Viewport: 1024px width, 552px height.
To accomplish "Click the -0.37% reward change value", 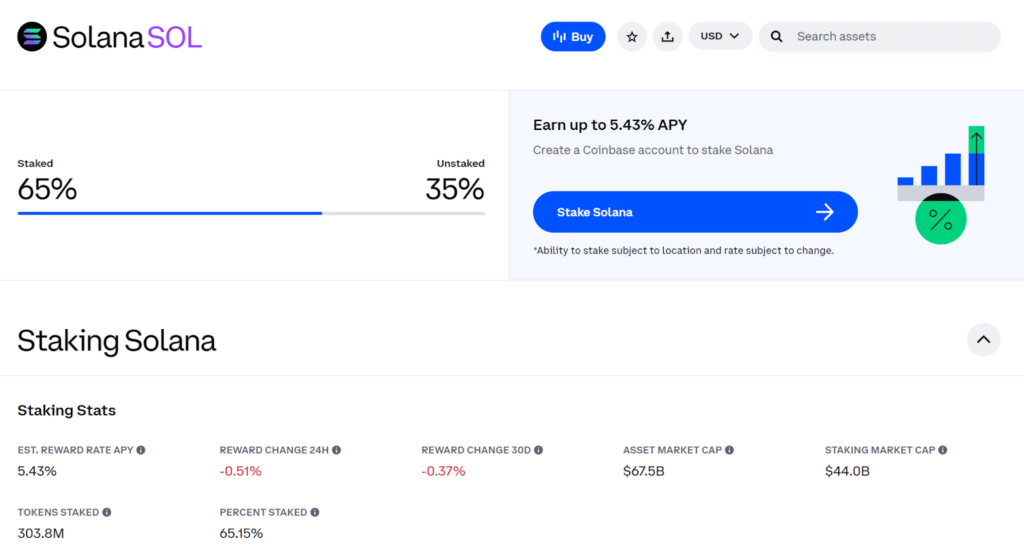I will click(x=443, y=471).
